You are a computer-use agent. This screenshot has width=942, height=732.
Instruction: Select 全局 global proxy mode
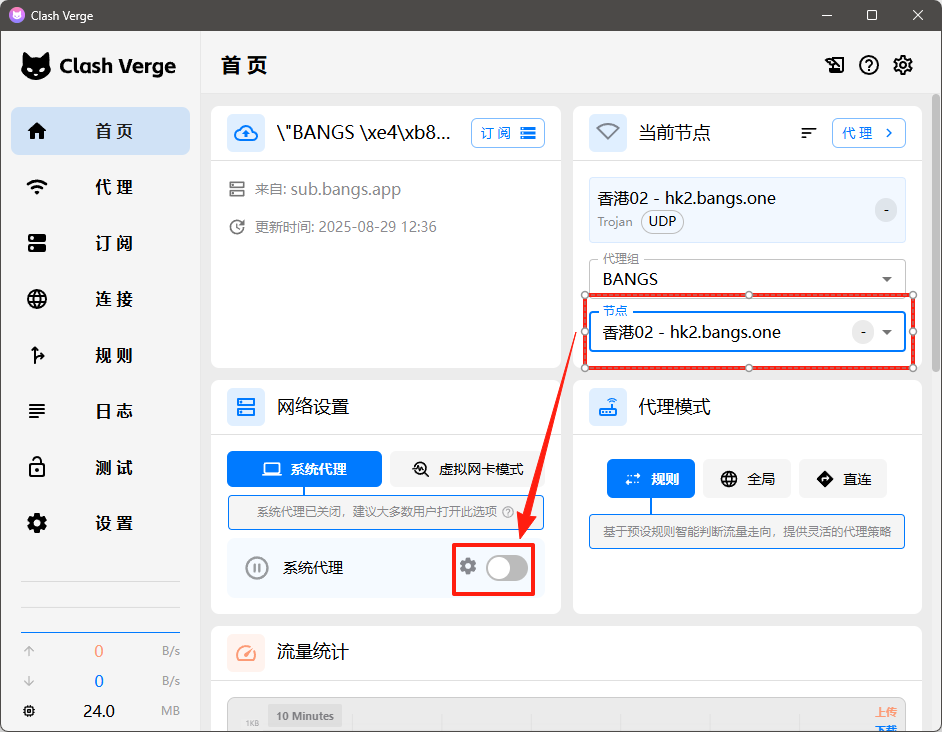[x=747, y=479]
